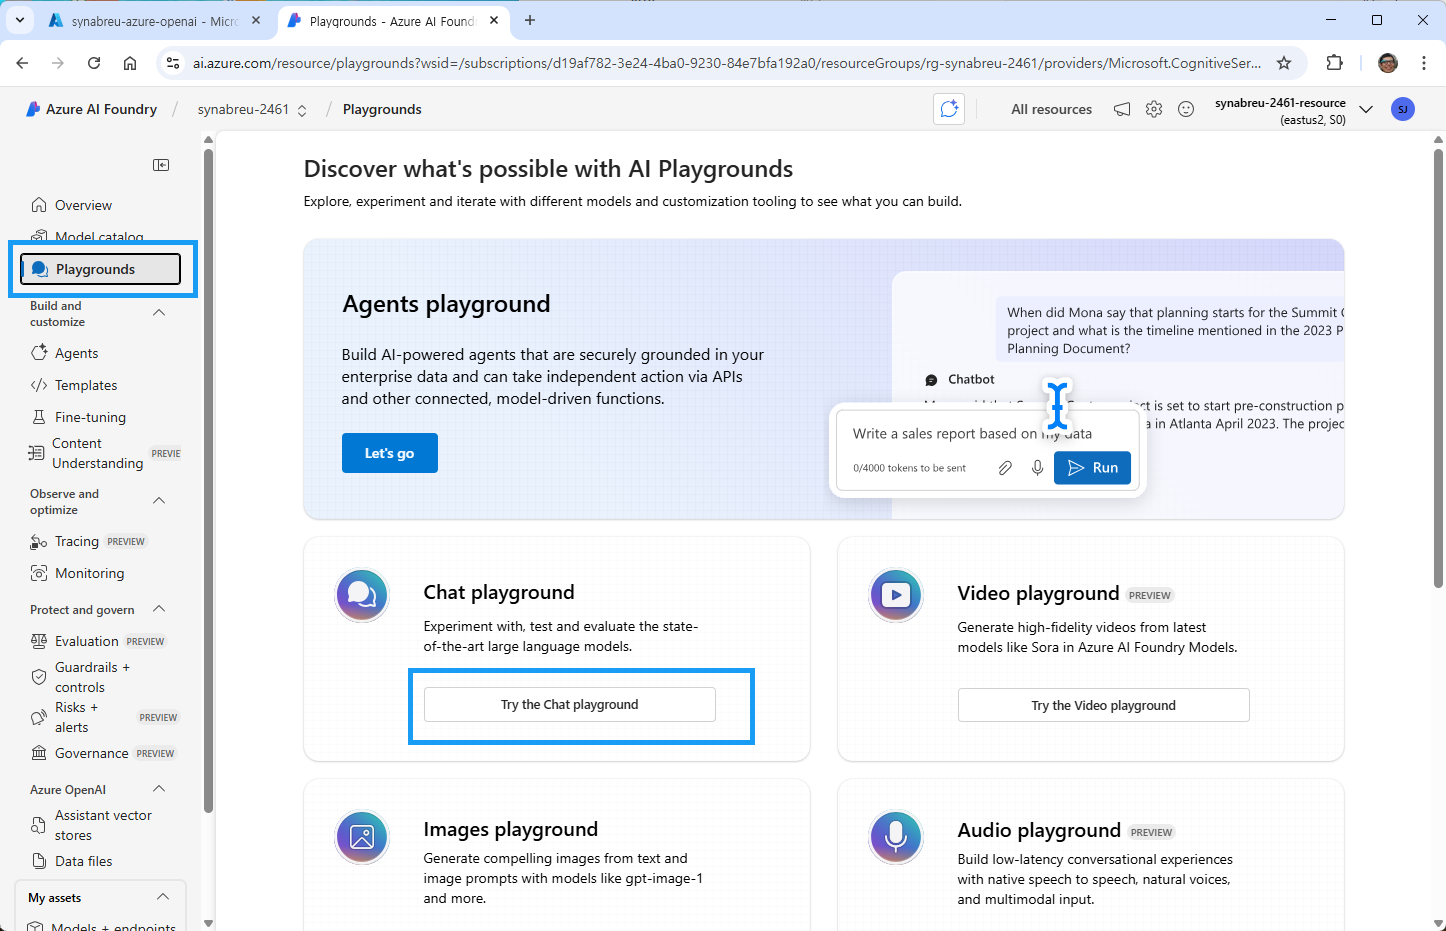Open the Chrome profile picture
Screen dimensions: 1446x931
click(x=1388, y=63)
